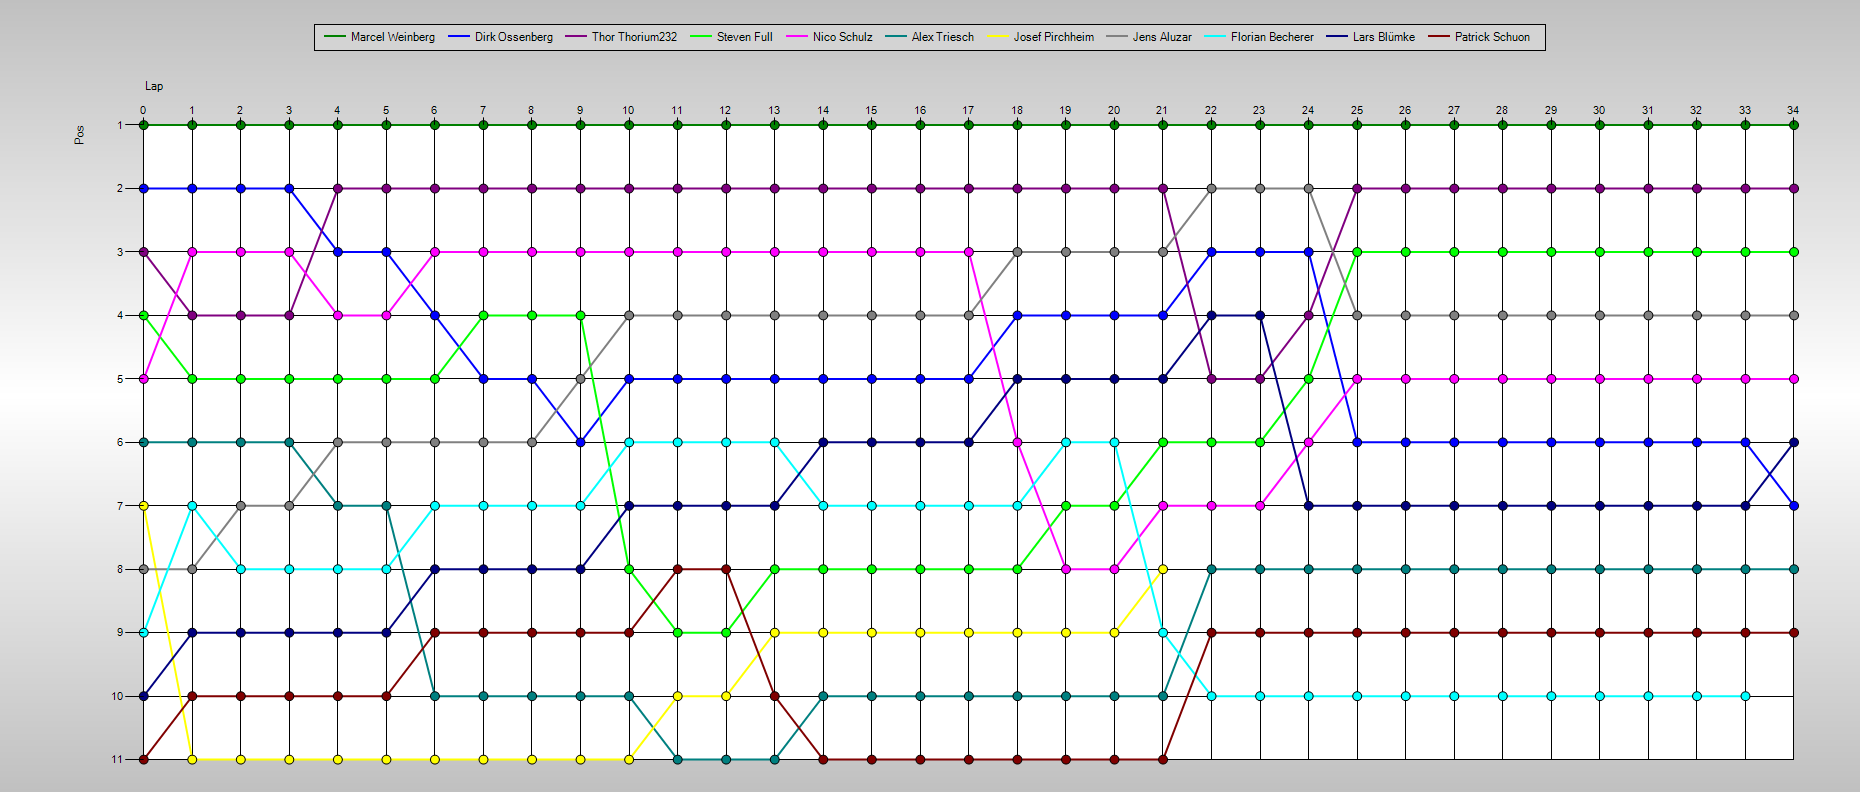Click lap number 13 on the top axis

pyautogui.click(x=774, y=110)
